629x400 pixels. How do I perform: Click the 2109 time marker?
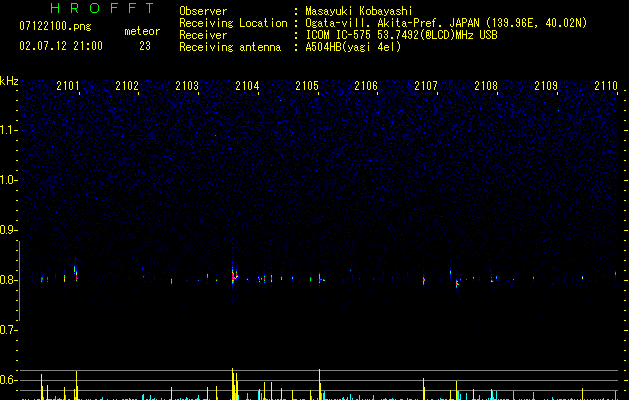pyautogui.click(x=546, y=86)
